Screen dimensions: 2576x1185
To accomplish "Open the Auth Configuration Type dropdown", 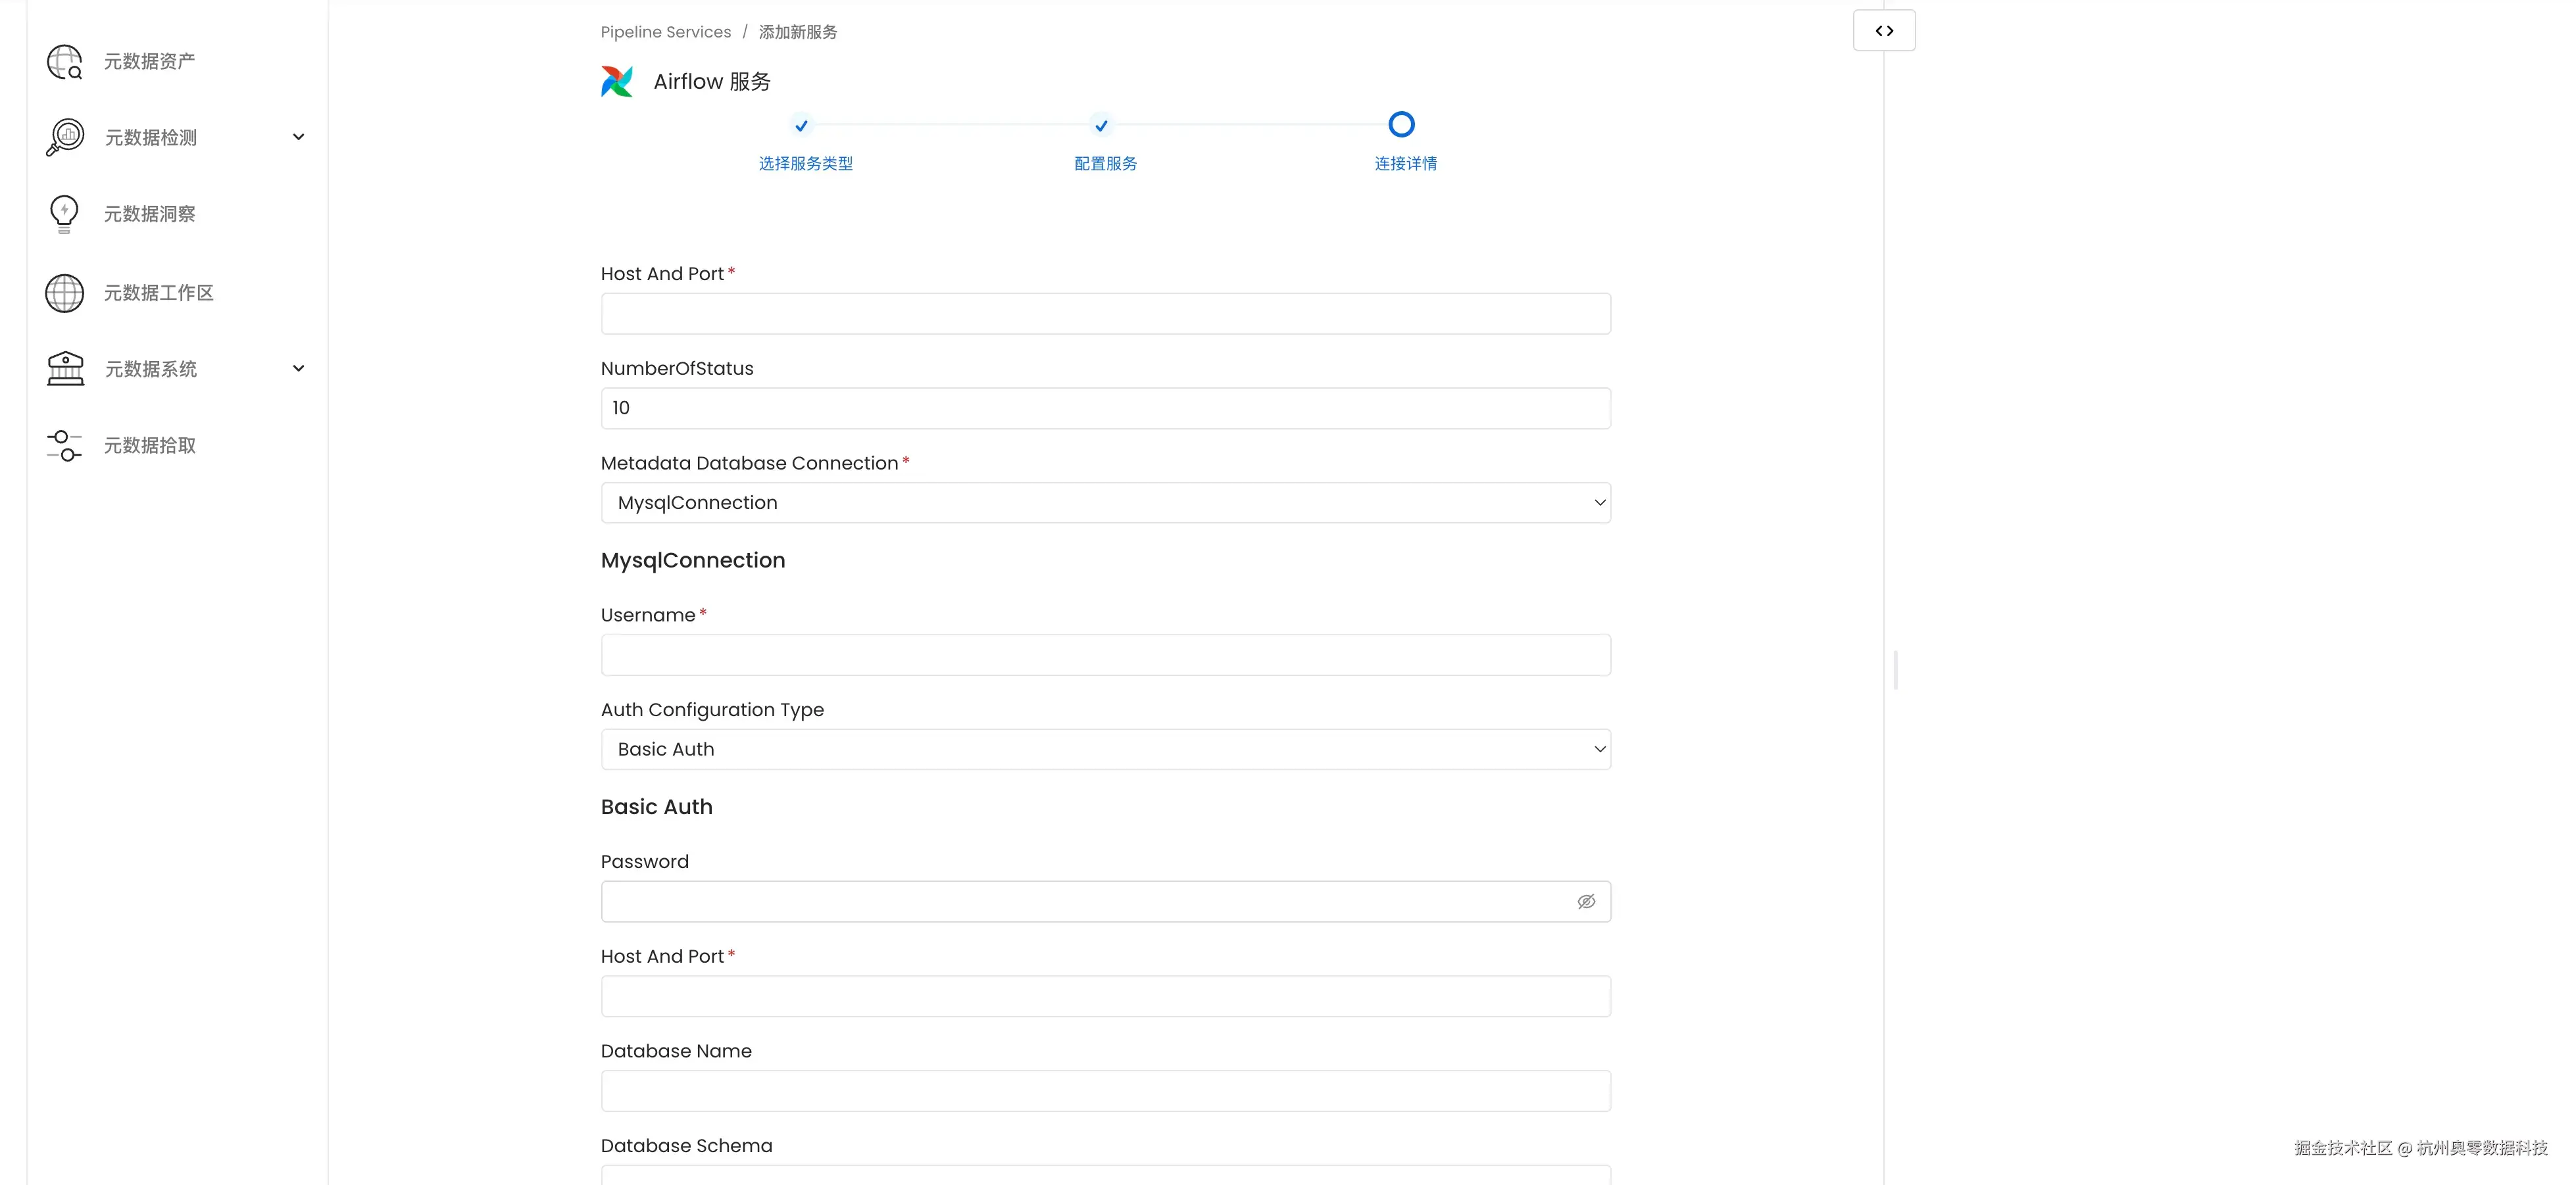I will pyautogui.click(x=1105, y=750).
